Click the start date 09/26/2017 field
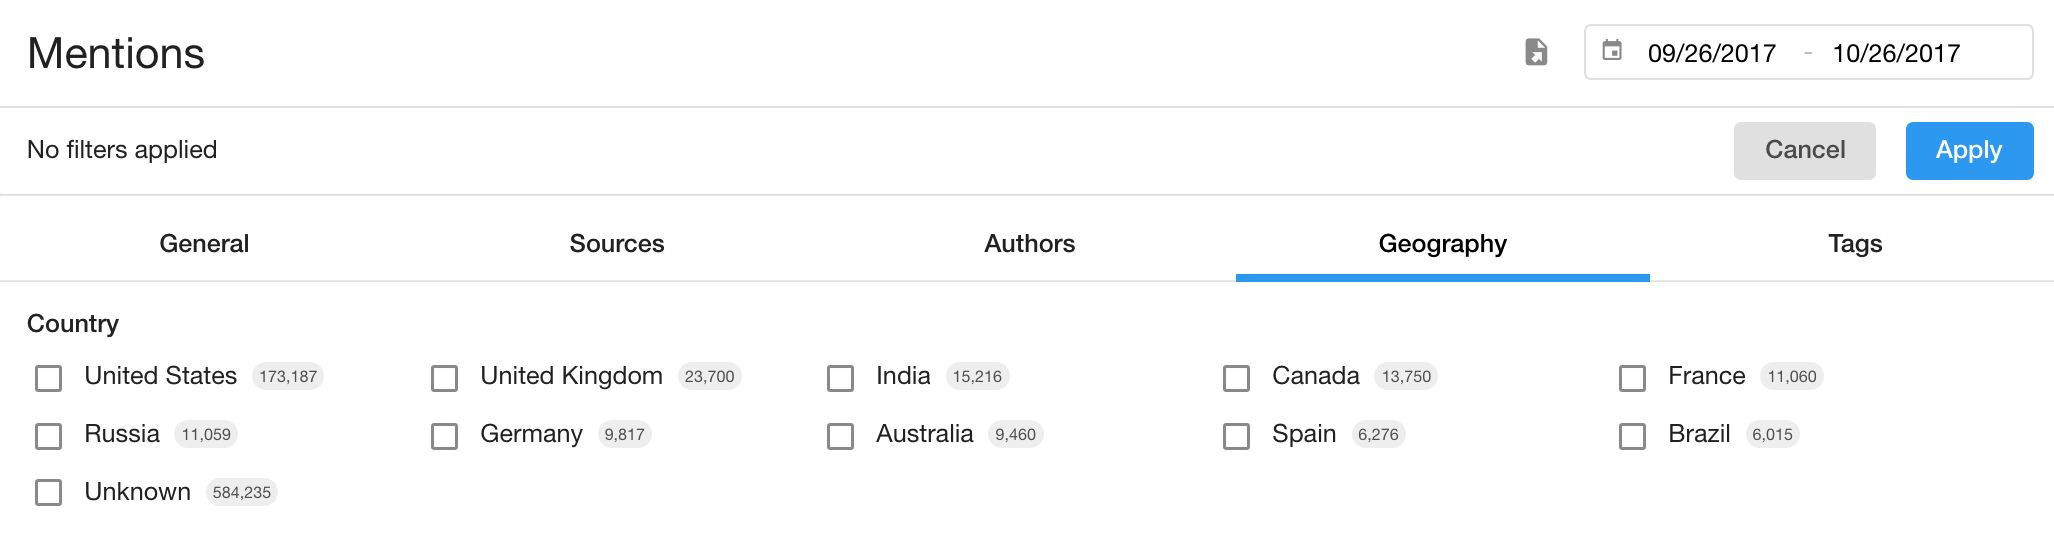 pyautogui.click(x=1712, y=53)
